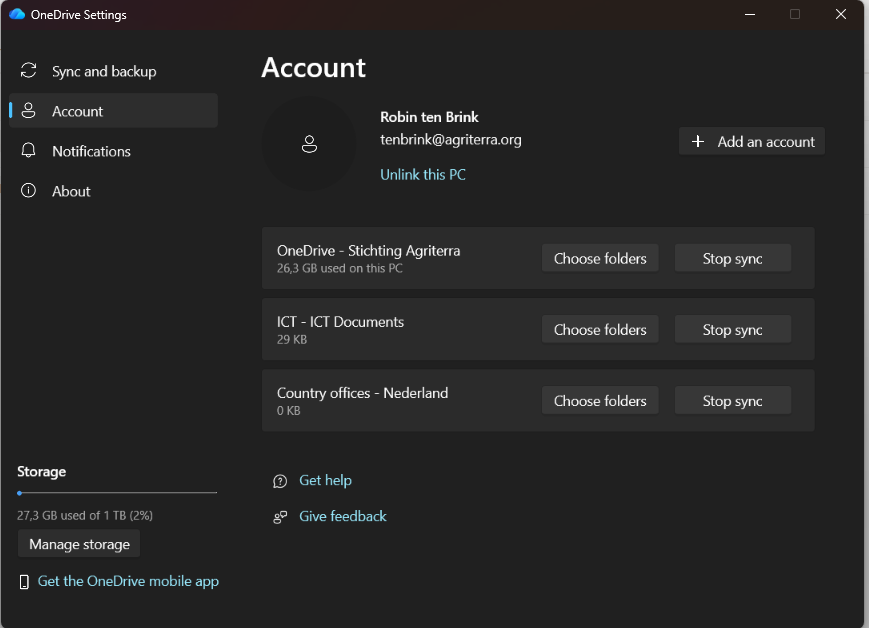The height and width of the screenshot is (628, 869).
Task: Stop sync for ICT - ICT Documents
Action: click(x=733, y=329)
